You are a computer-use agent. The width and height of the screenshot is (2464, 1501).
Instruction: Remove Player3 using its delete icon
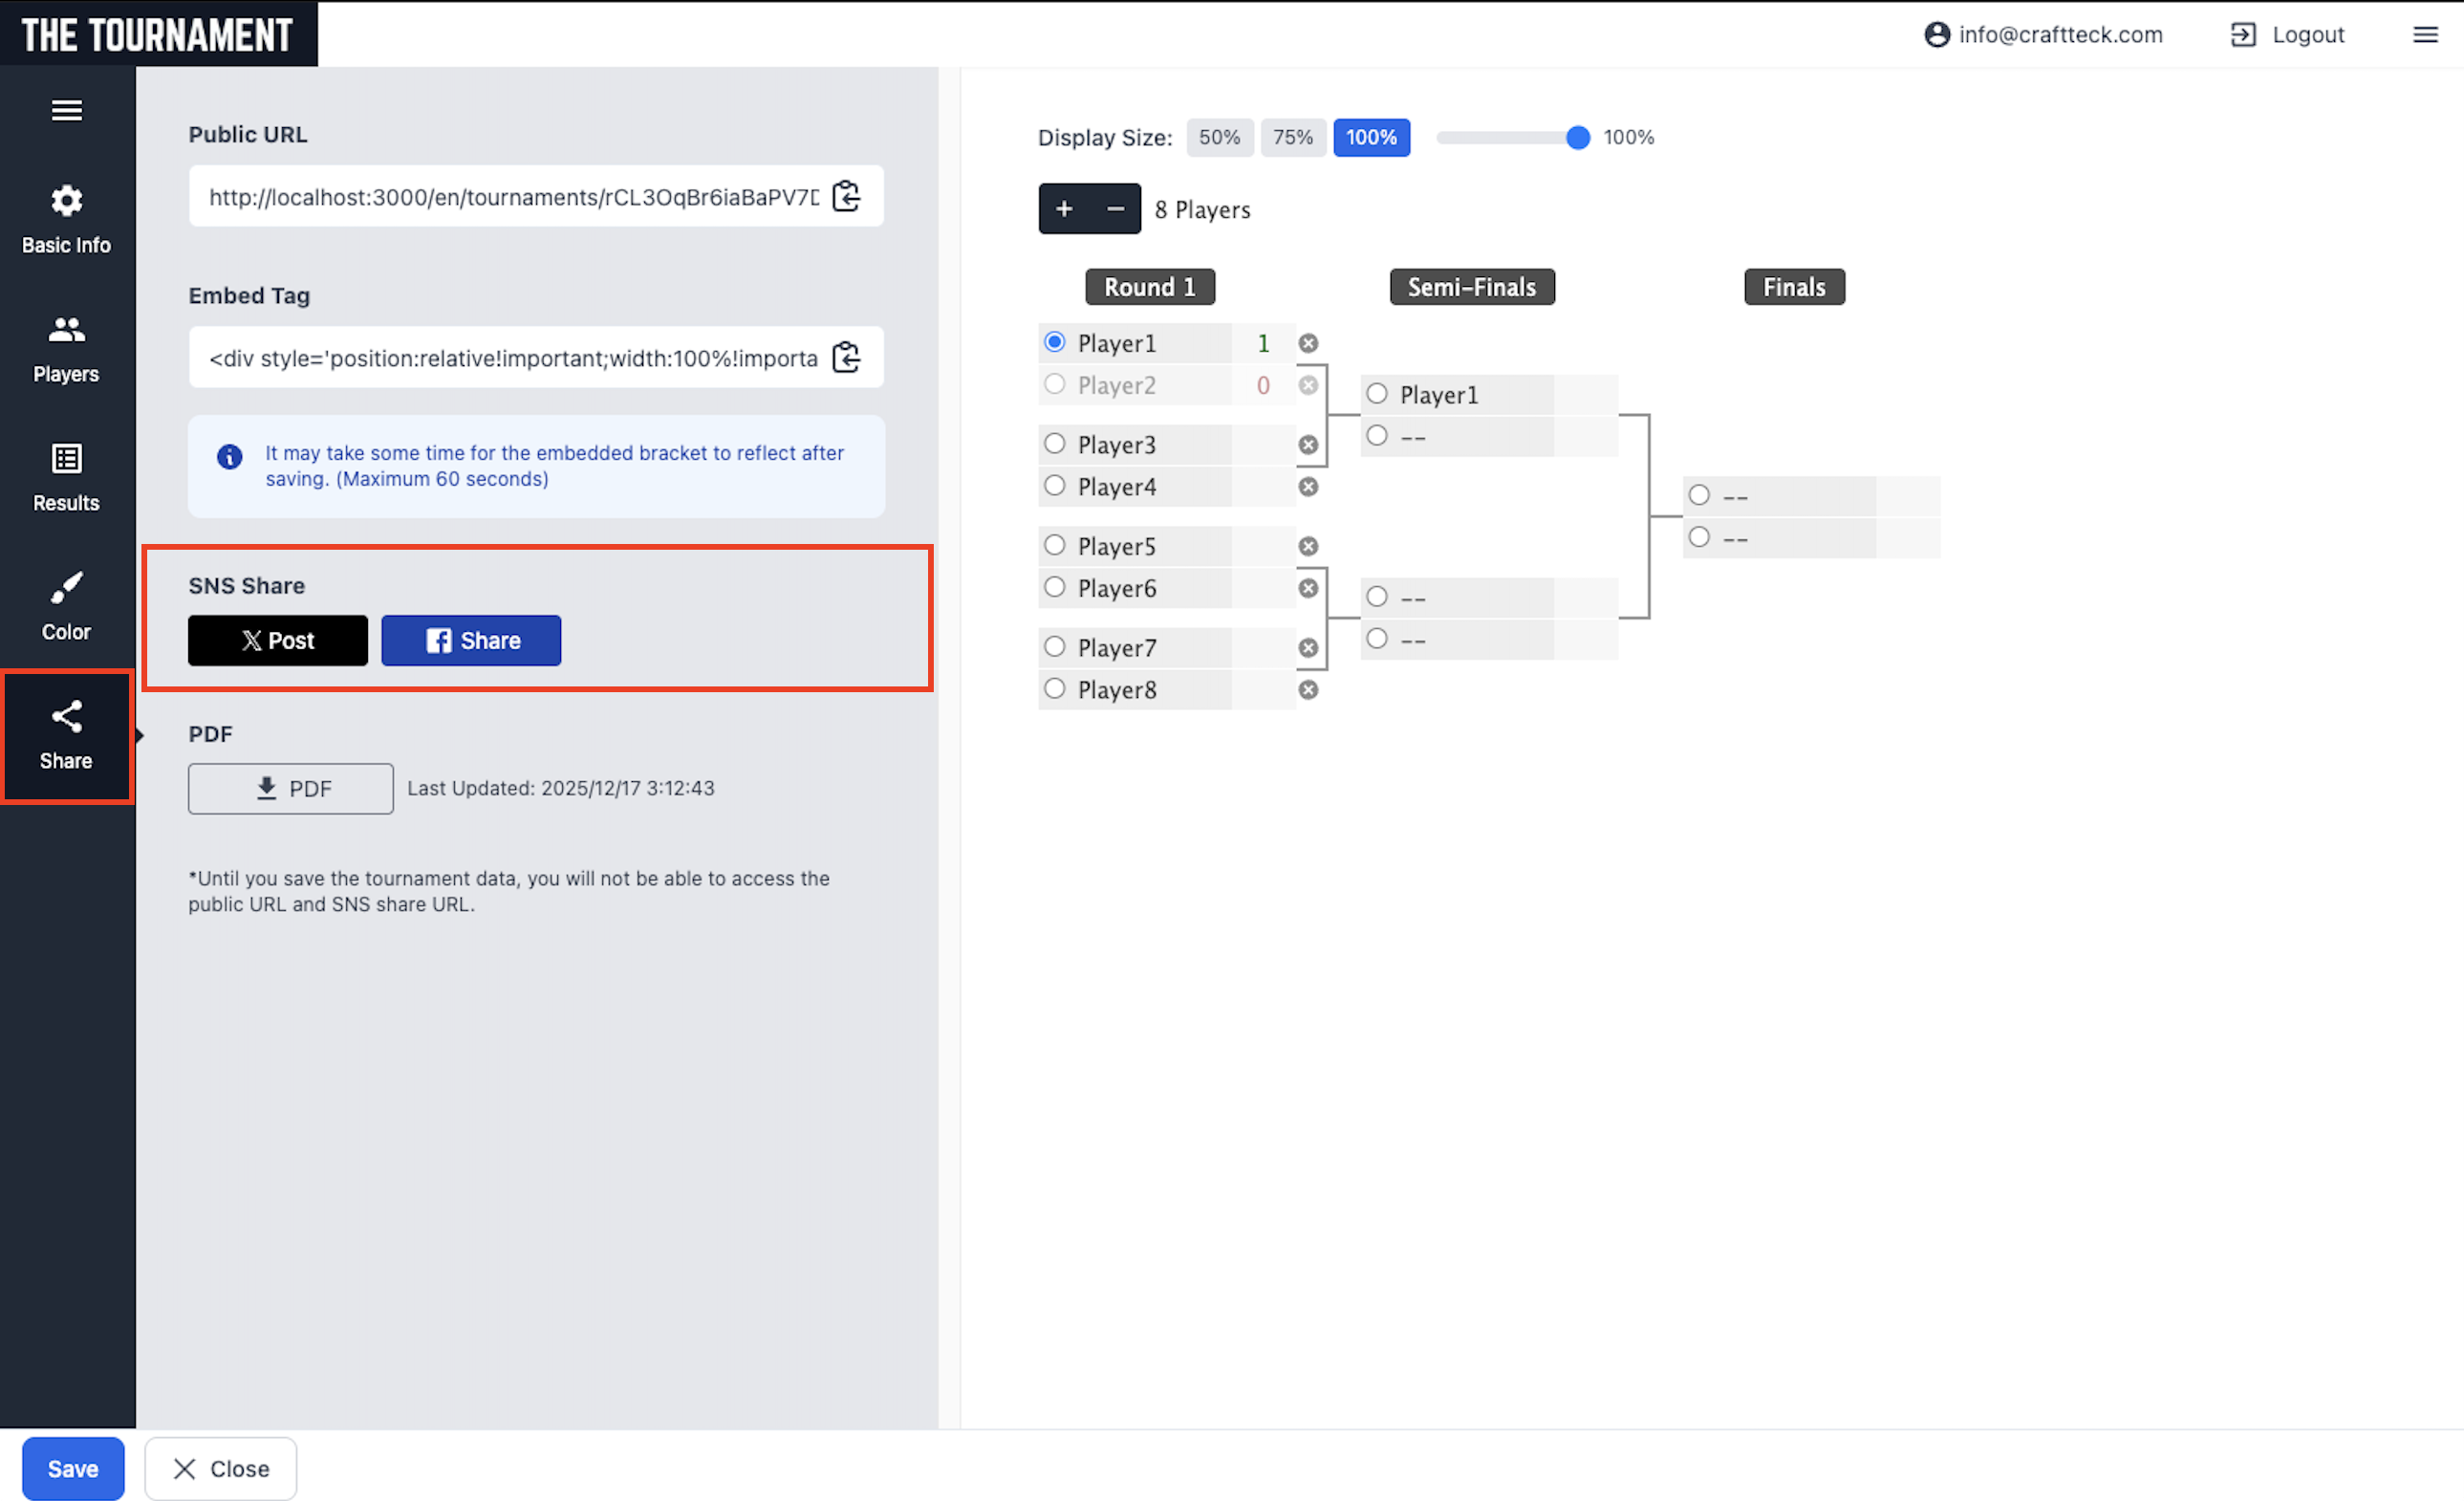coord(1308,445)
